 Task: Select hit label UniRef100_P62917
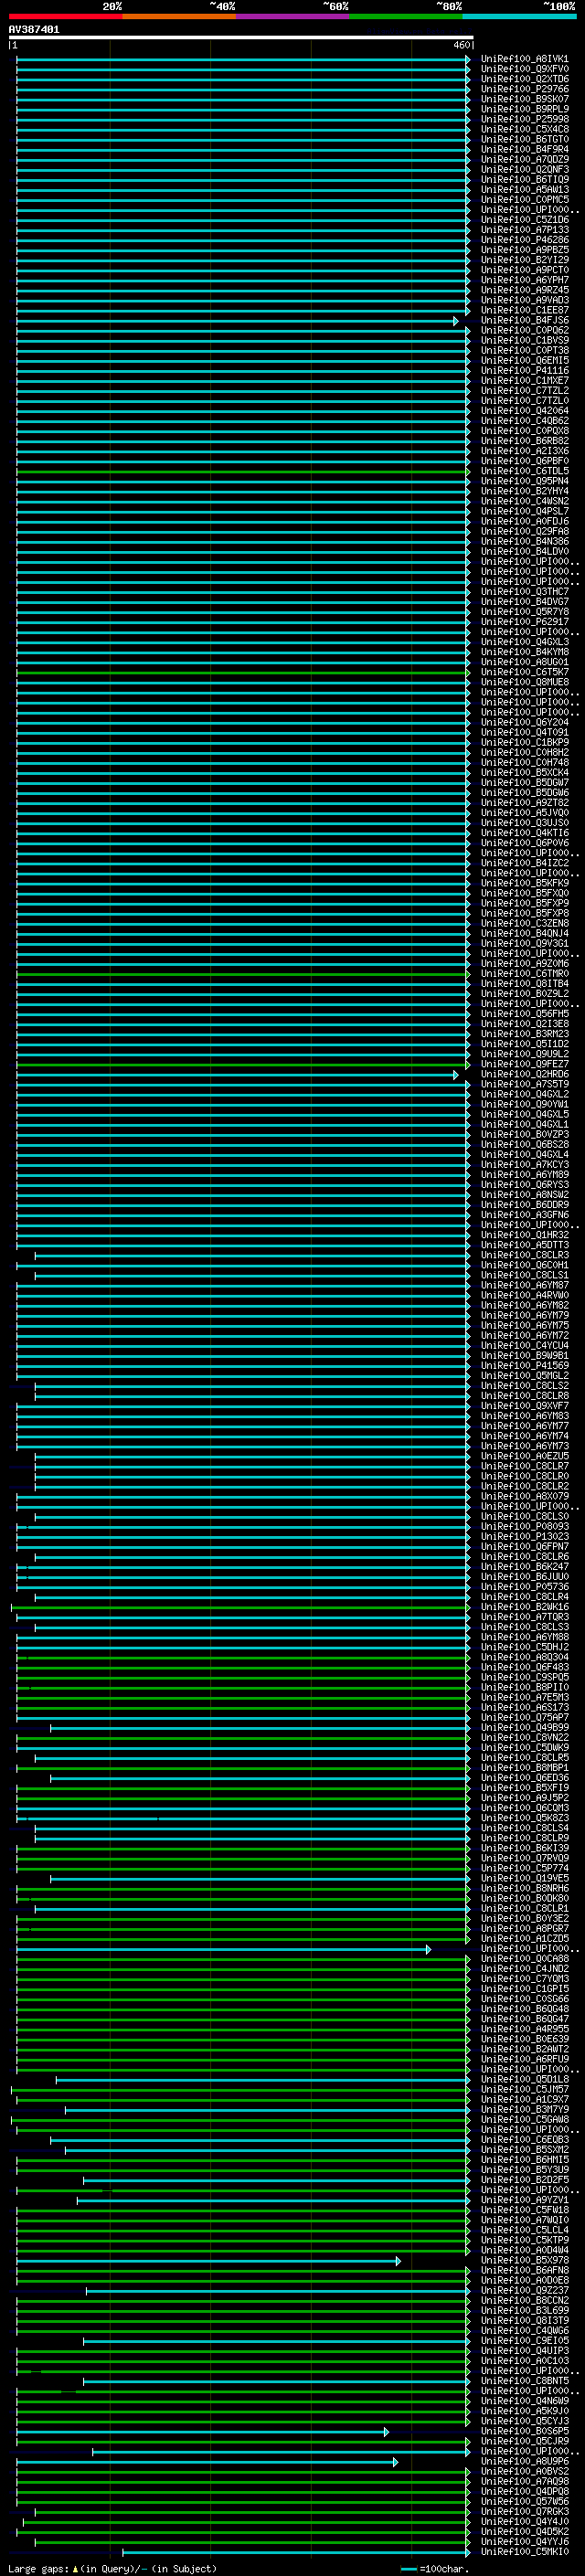pos(524,622)
